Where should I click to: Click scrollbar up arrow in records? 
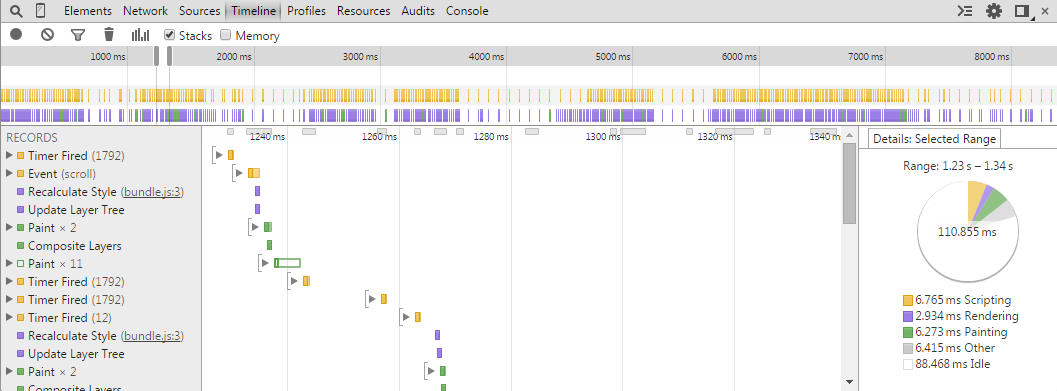tap(849, 135)
